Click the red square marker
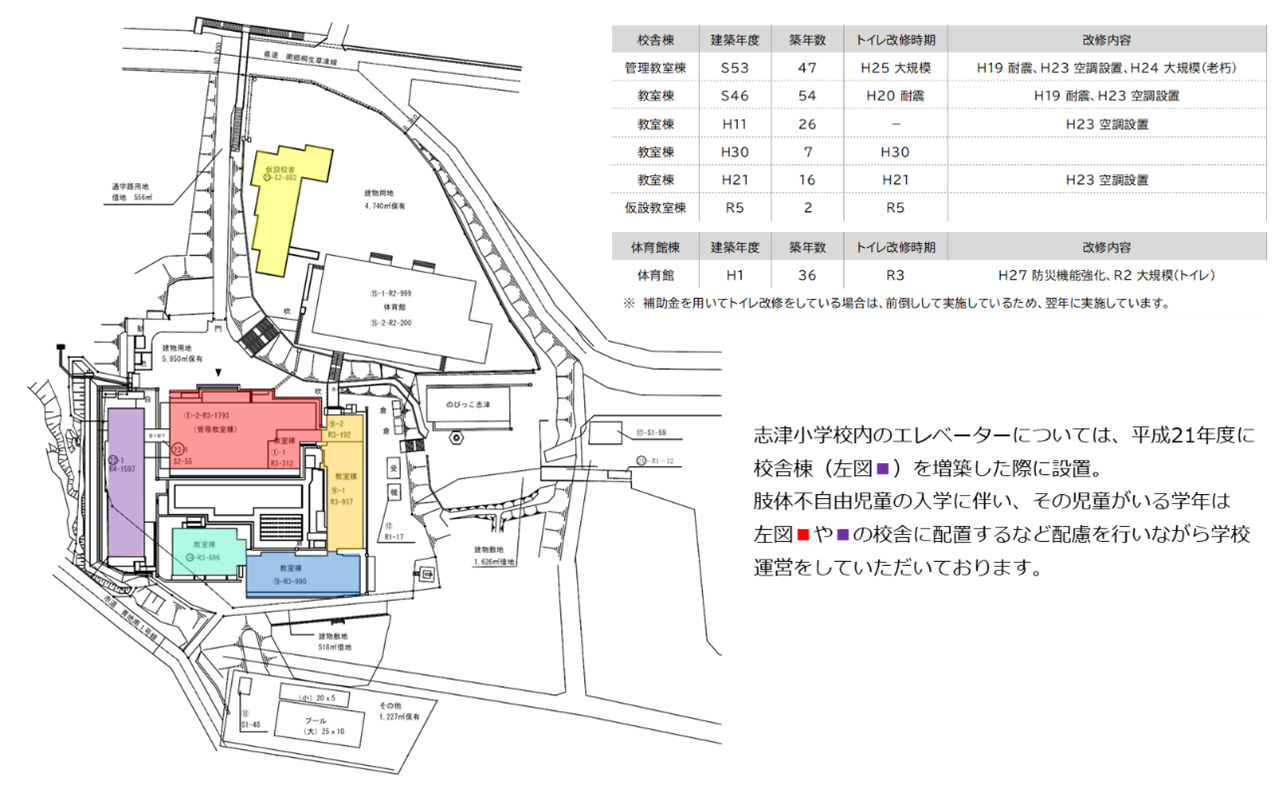The image size is (1275, 785). [803, 535]
